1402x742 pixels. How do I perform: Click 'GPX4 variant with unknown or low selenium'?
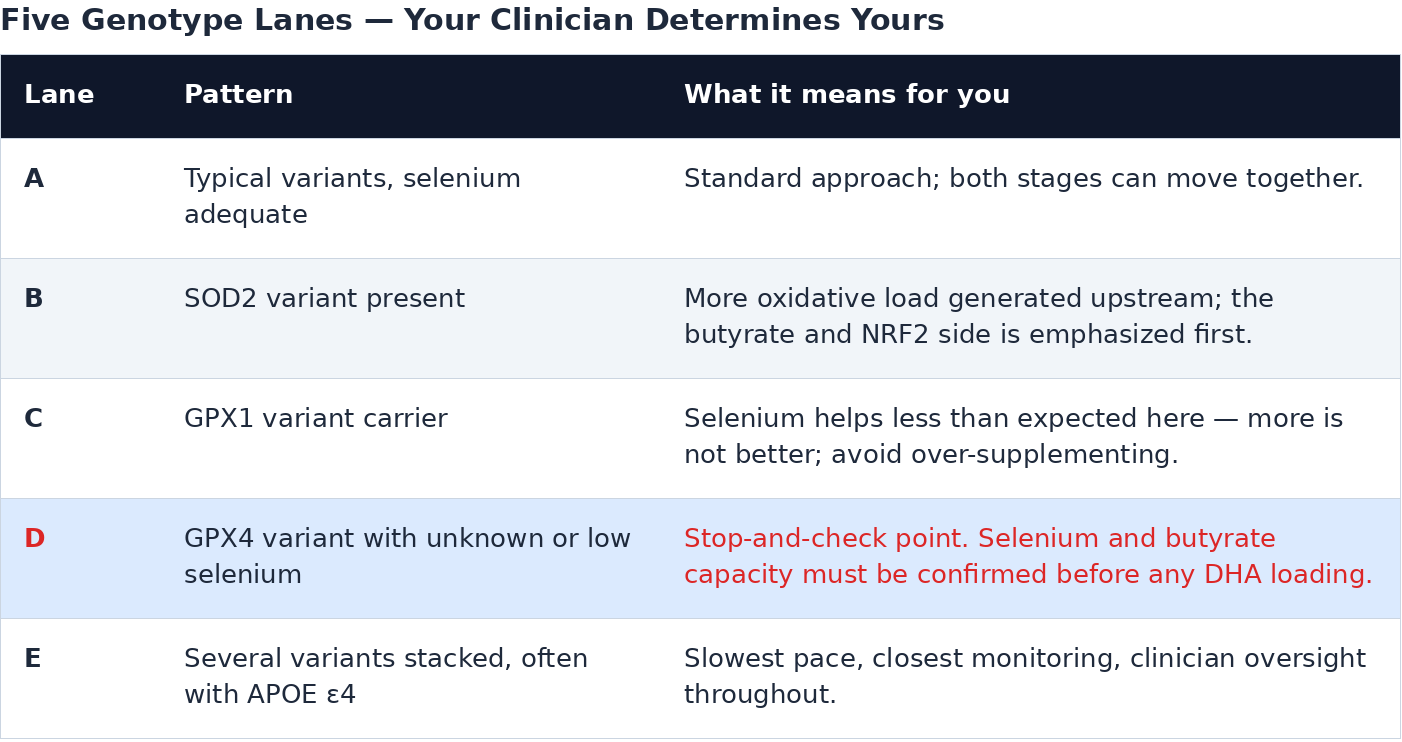pyautogui.click(x=407, y=558)
